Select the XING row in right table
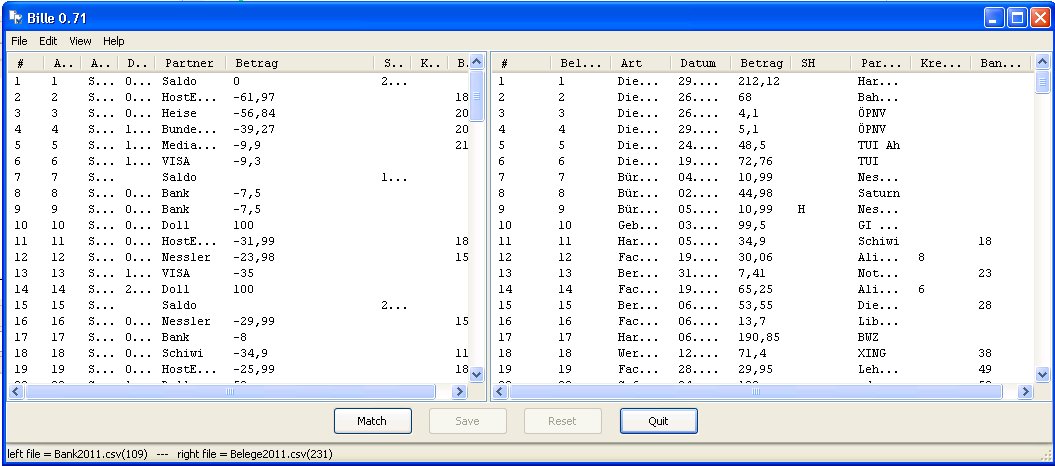This screenshot has height=466, width=1055. pyautogui.click(x=760, y=353)
